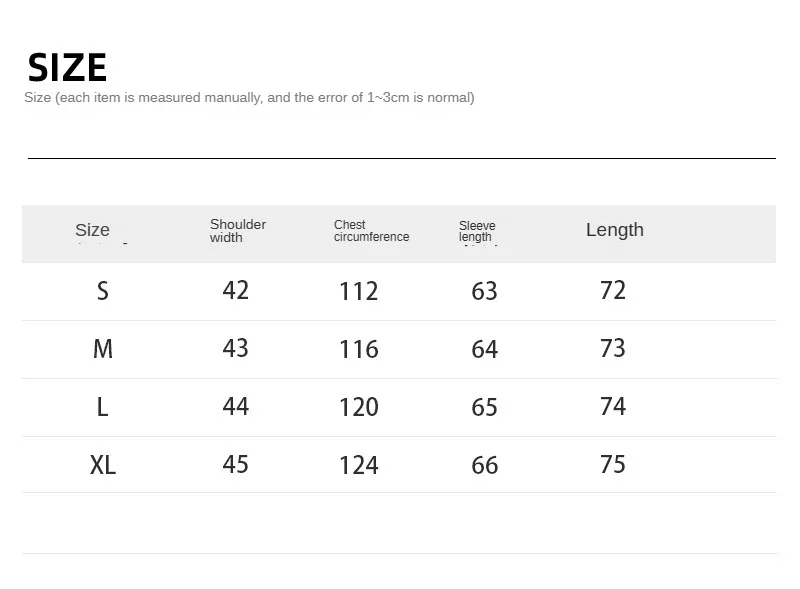Click the SIZE heading

(67, 67)
